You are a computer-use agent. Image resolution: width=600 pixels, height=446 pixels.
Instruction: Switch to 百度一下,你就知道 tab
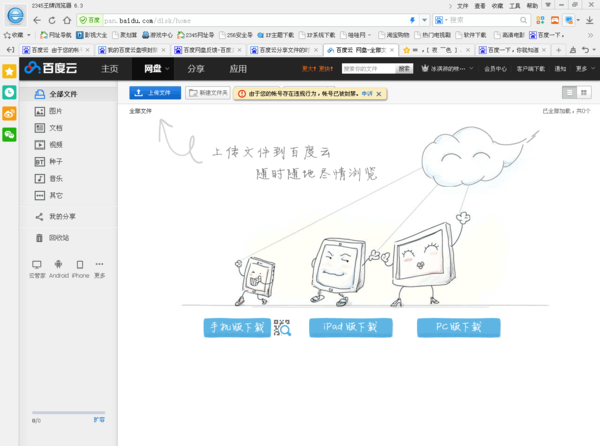pyautogui.click(x=512, y=50)
